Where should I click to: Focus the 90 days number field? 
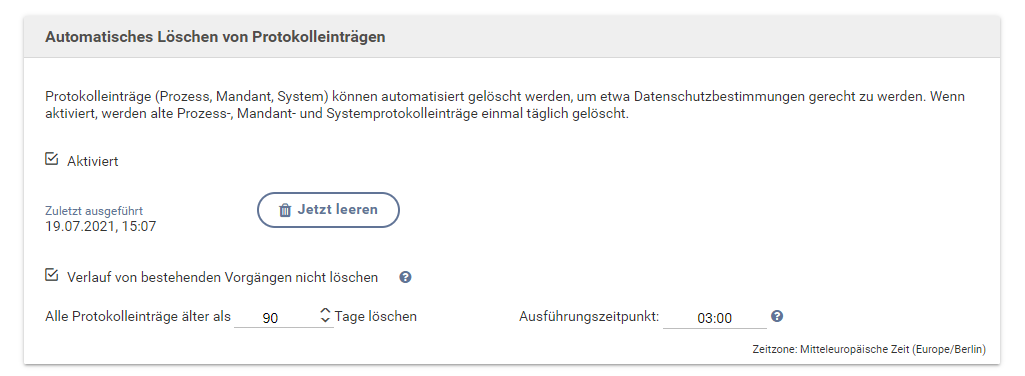(277, 318)
